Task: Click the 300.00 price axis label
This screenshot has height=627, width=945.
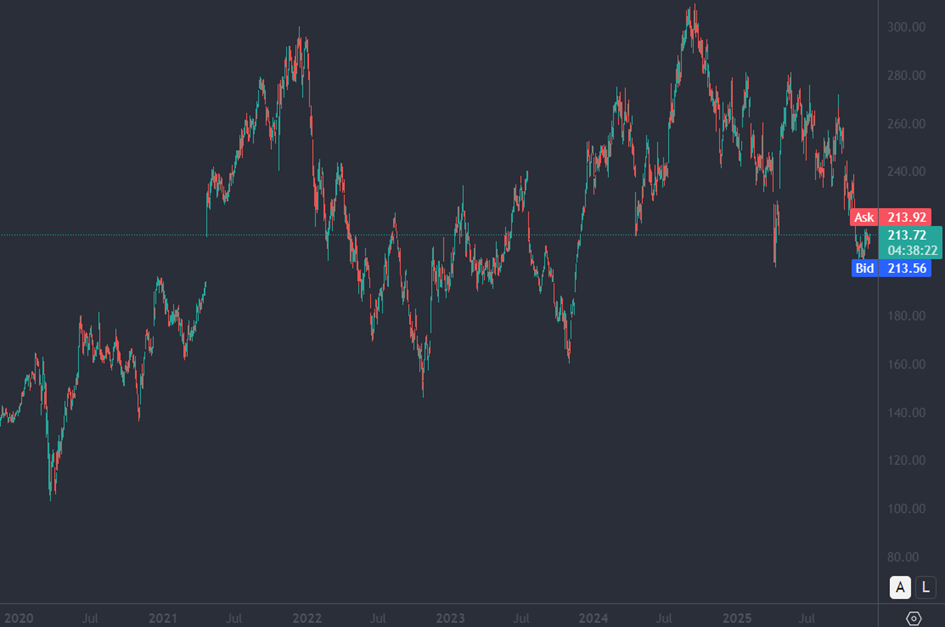Action: pyautogui.click(x=906, y=27)
